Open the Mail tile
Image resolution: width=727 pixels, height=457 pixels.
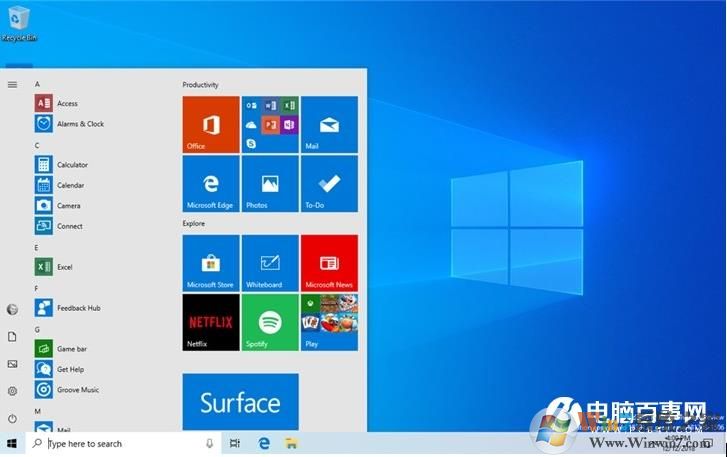coord(329,125)
